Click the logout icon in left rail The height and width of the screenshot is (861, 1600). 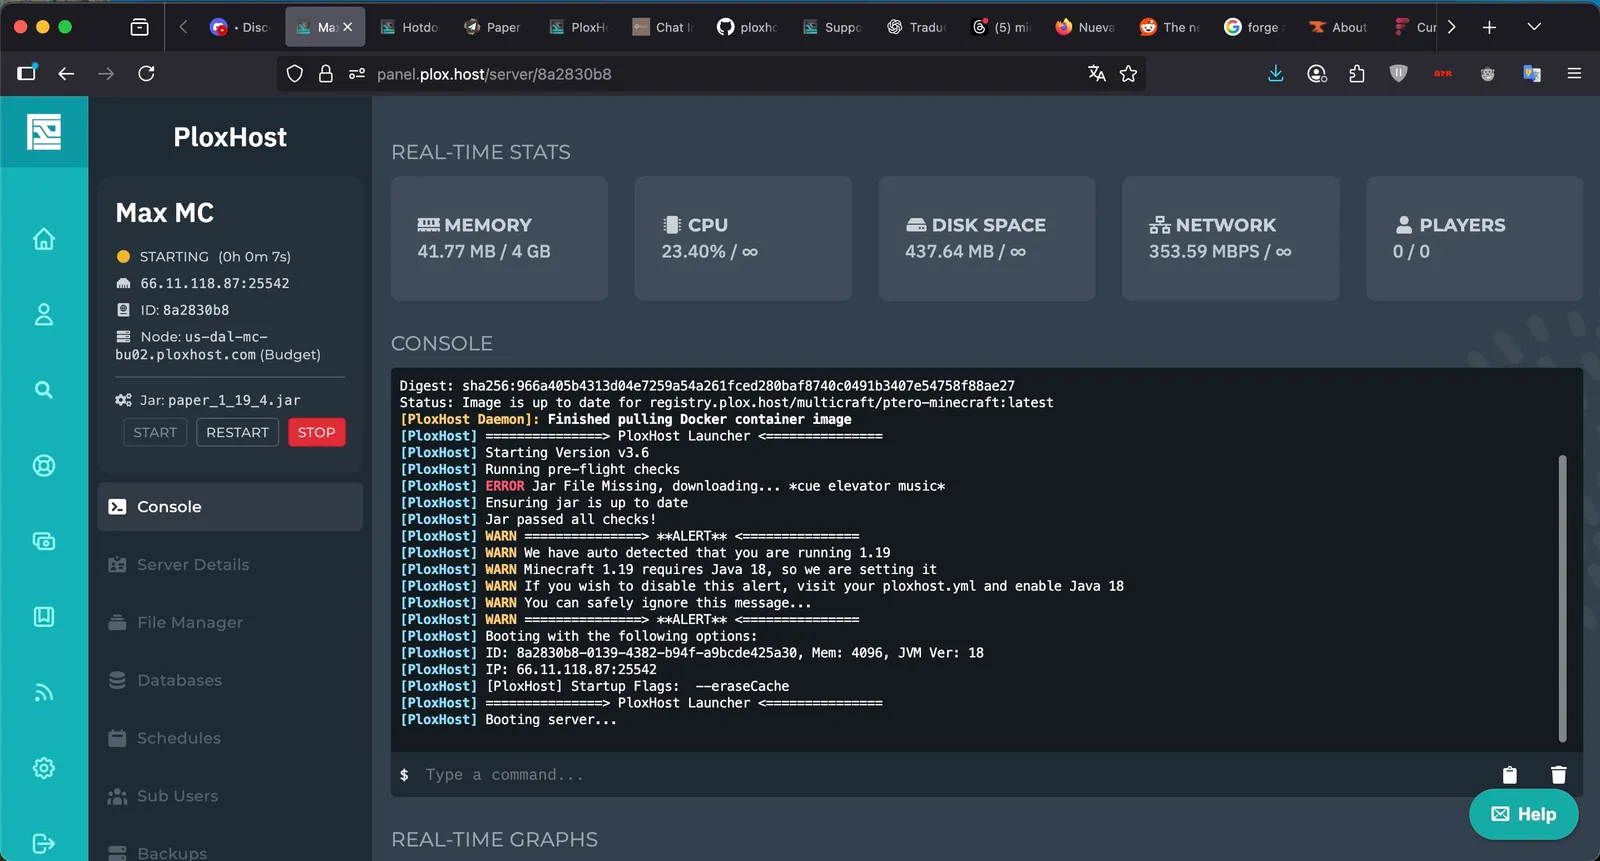pos(44,843)
